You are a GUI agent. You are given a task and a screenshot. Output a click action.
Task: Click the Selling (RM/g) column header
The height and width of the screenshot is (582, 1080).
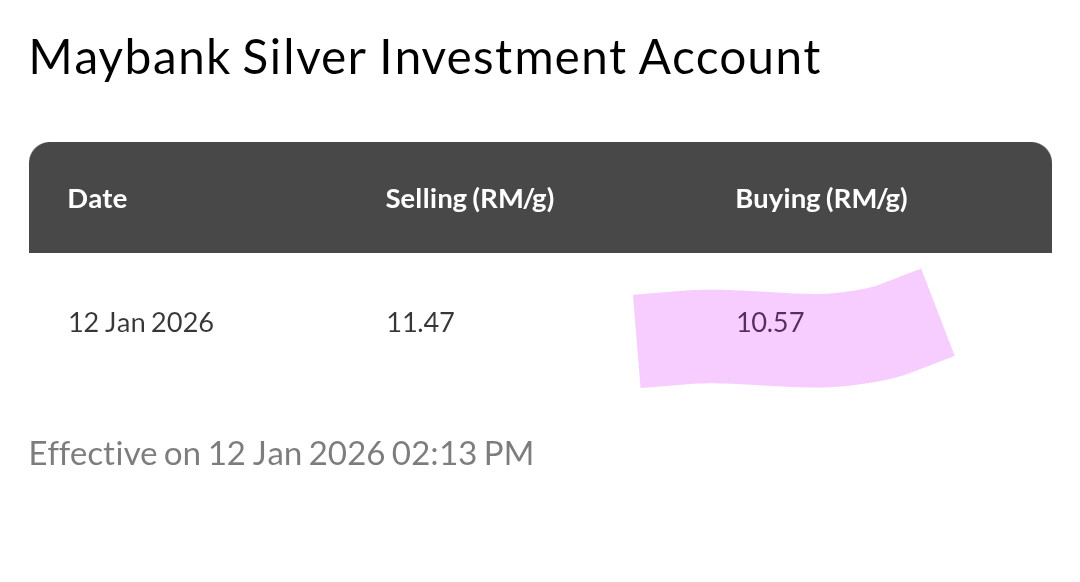469,198
